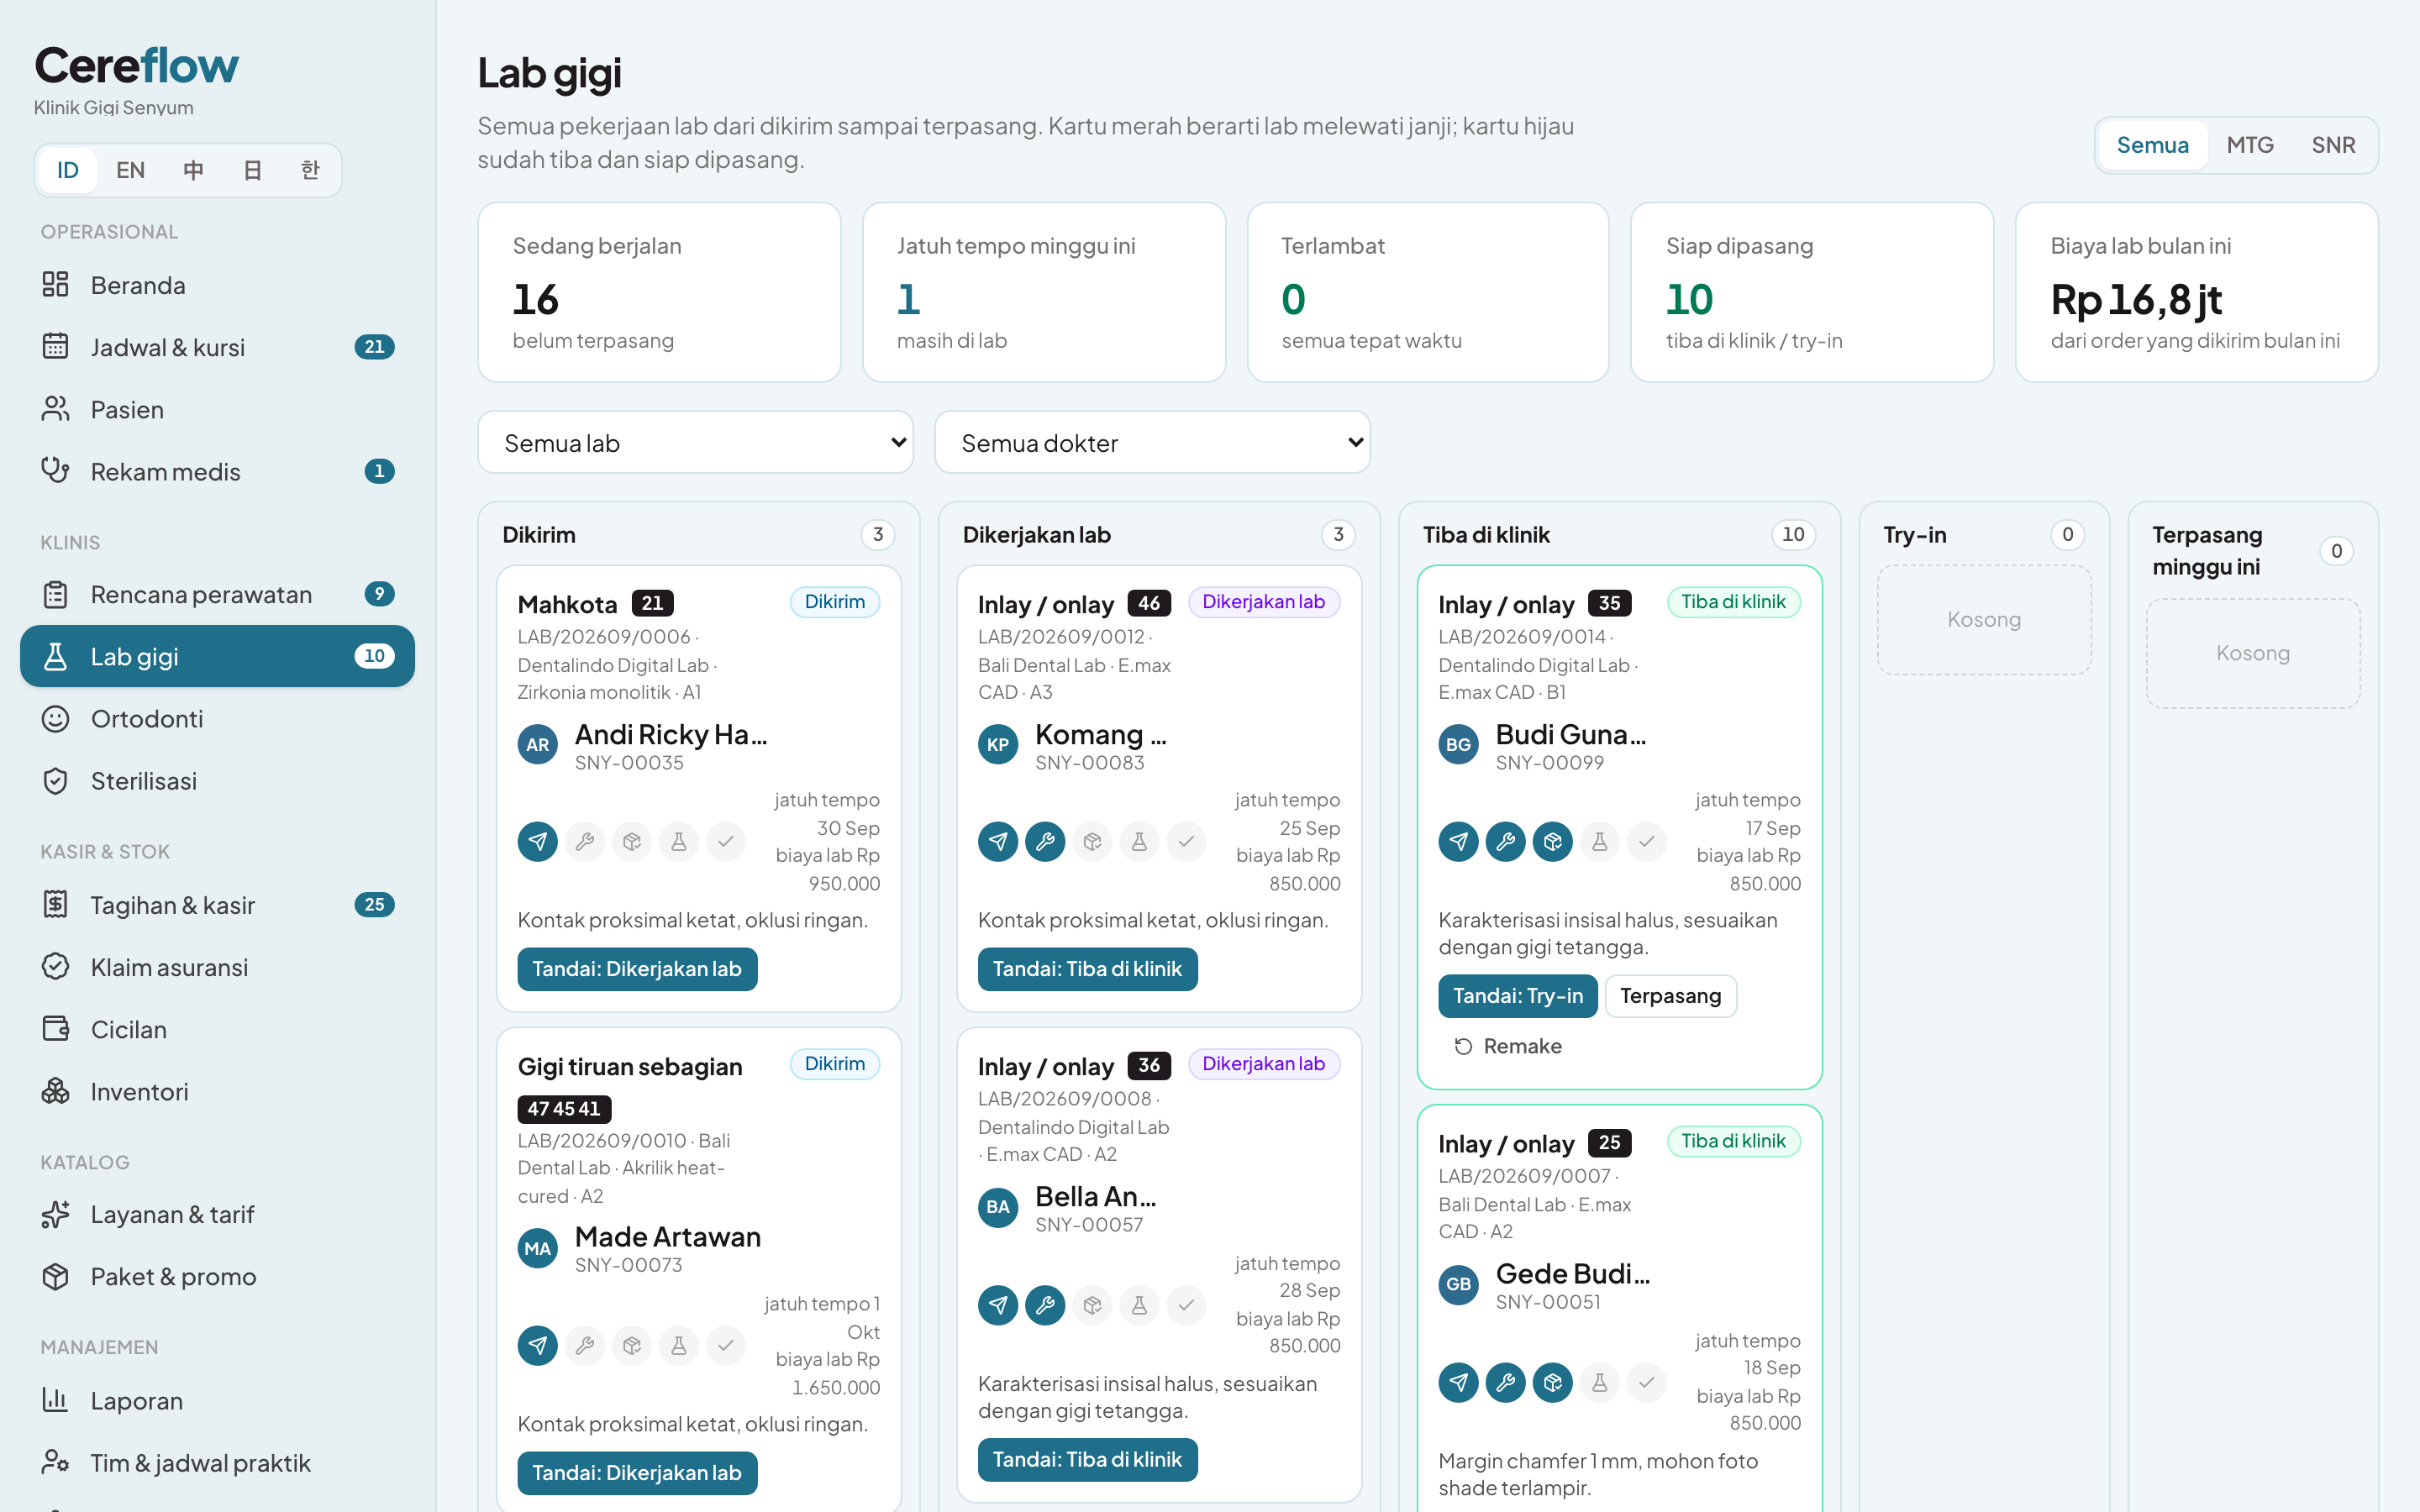The height and width of the screenshot is (1512, 2420).
Task: Click Tandai: Try-in on Budi Guna card
Action: coord(1517,996)
